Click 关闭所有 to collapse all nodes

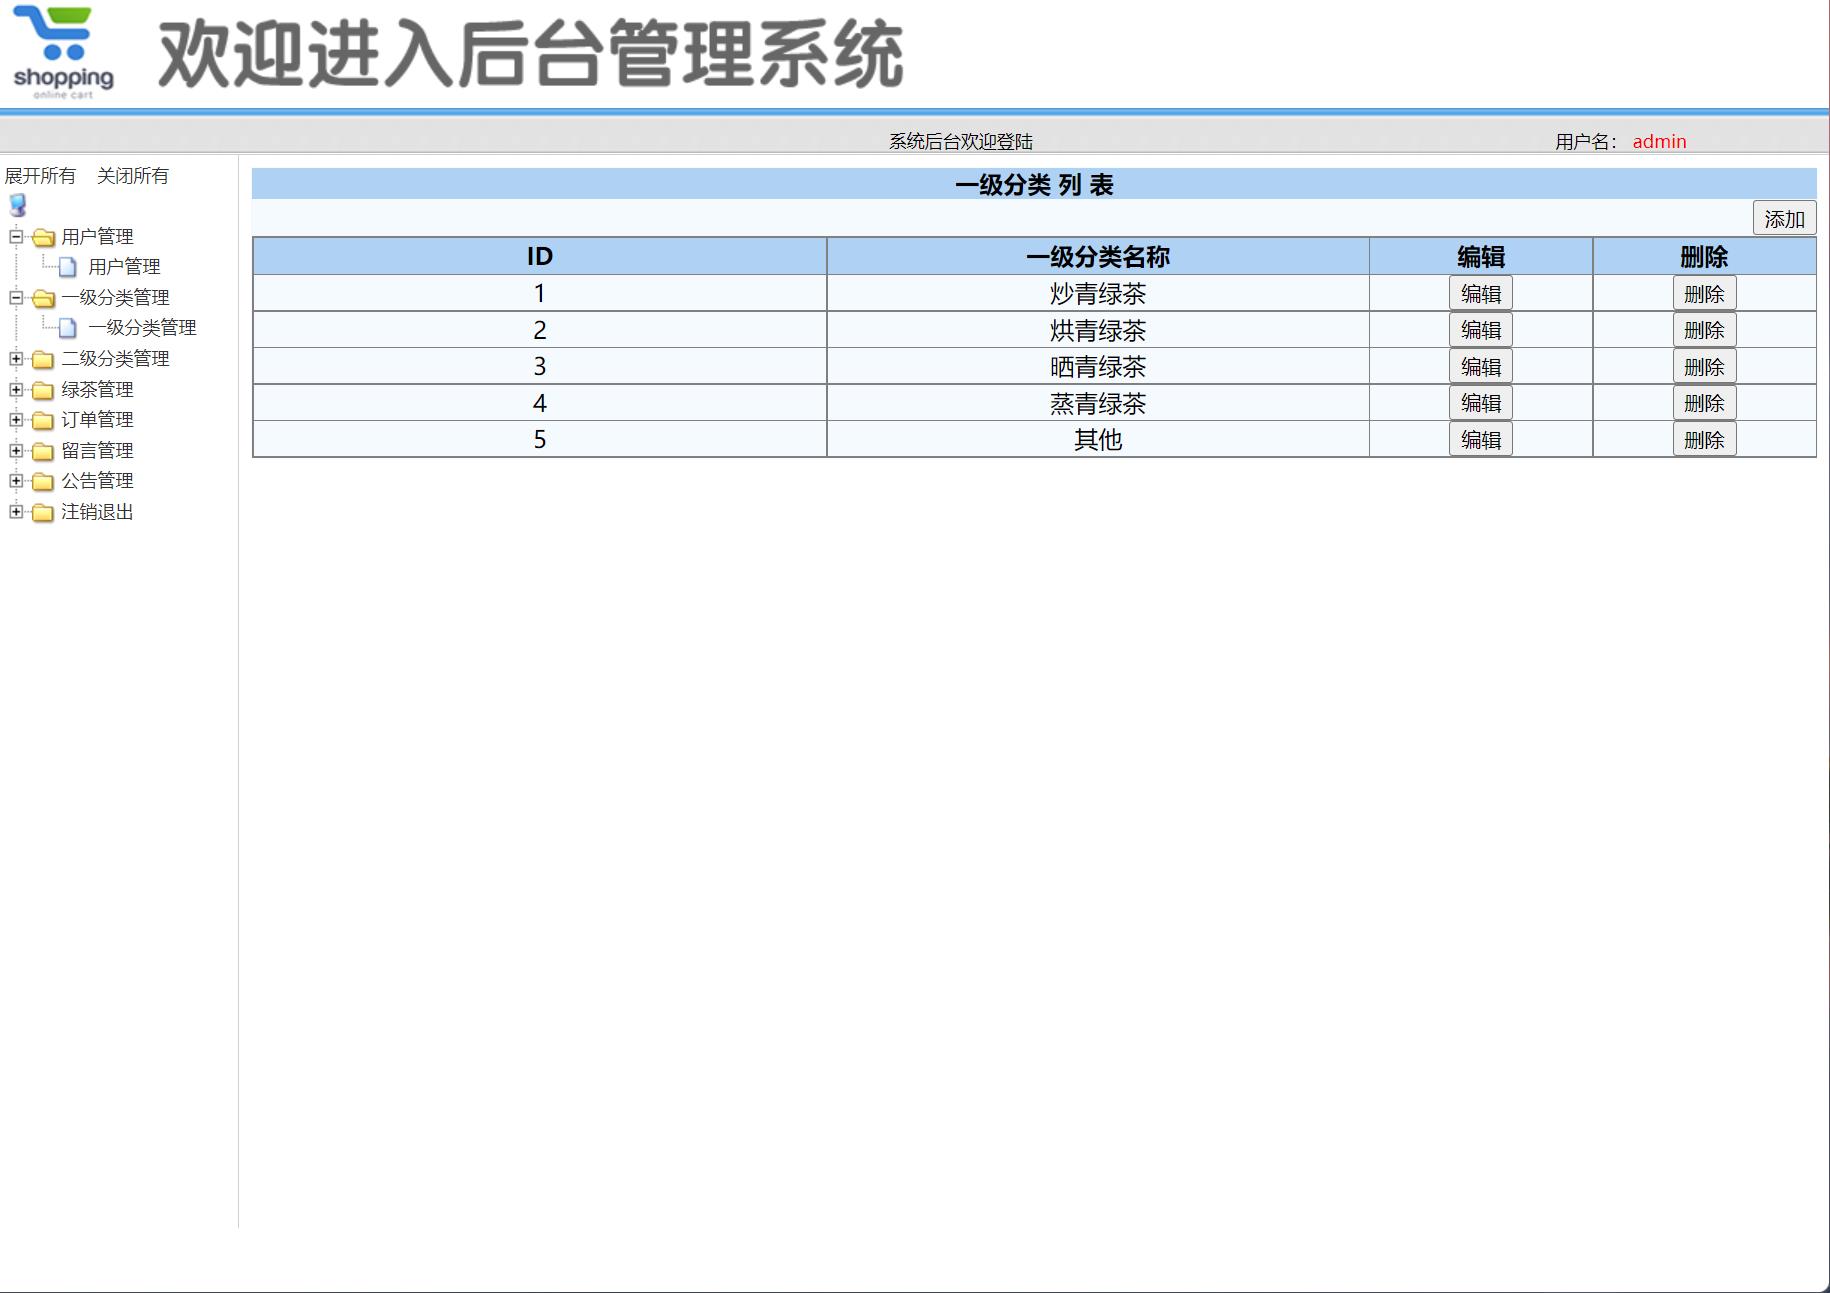point(133,175)
